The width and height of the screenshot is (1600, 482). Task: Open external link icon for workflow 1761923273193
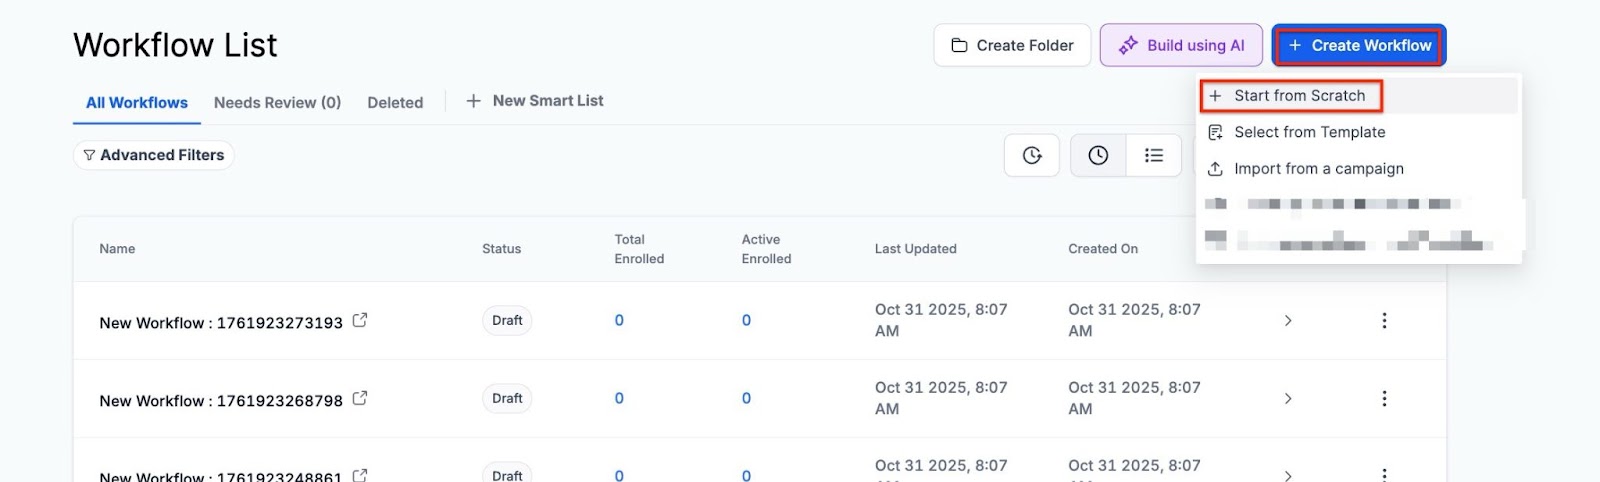(360, 320)
